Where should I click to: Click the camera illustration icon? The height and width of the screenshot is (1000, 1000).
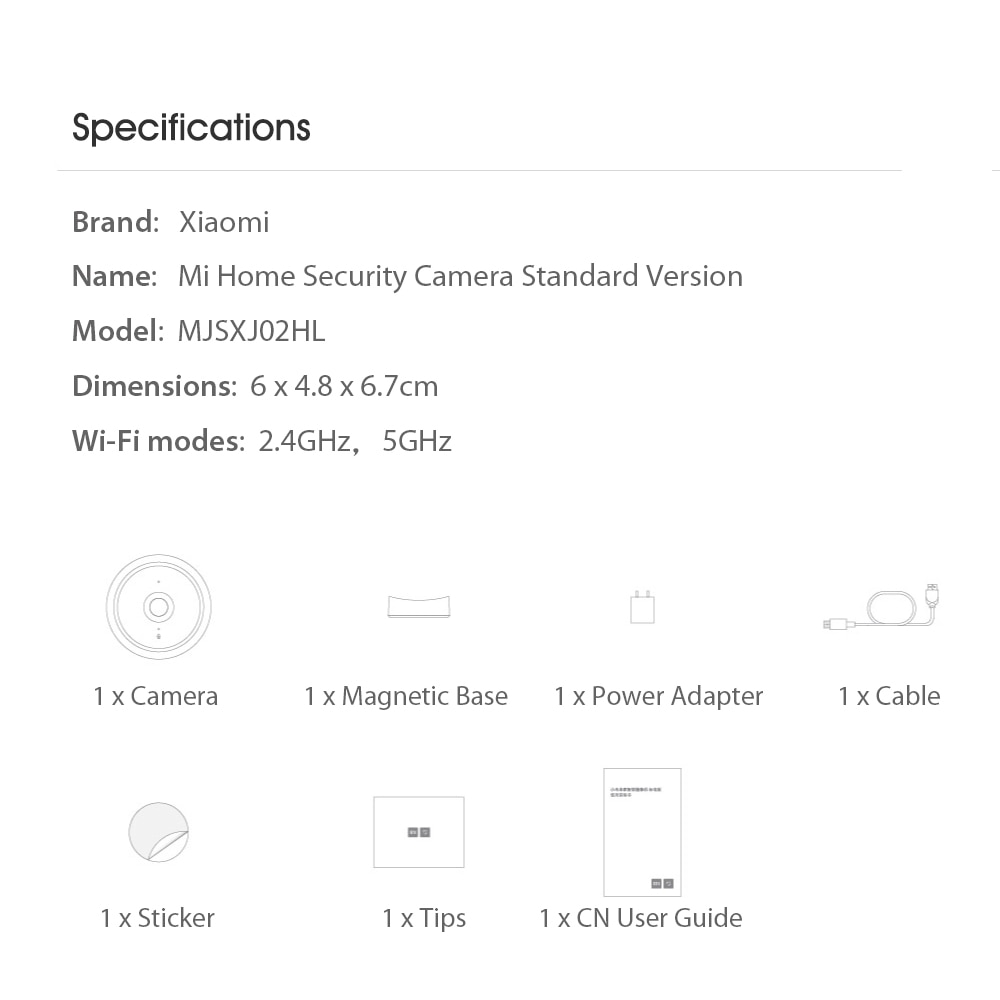(x=158, y=607)
